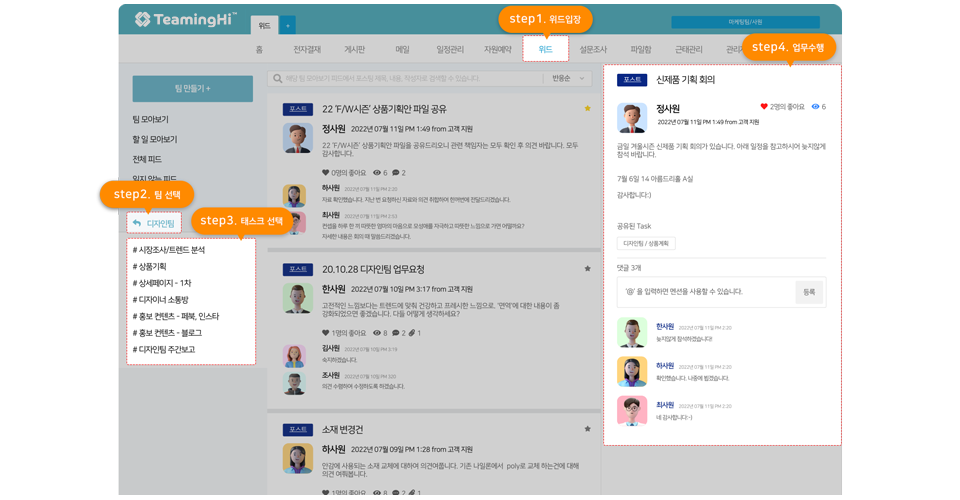This screenshot has height=500, width=960.
Task: Select the # 상품기획 task in the sidebar
Action: 150,267
